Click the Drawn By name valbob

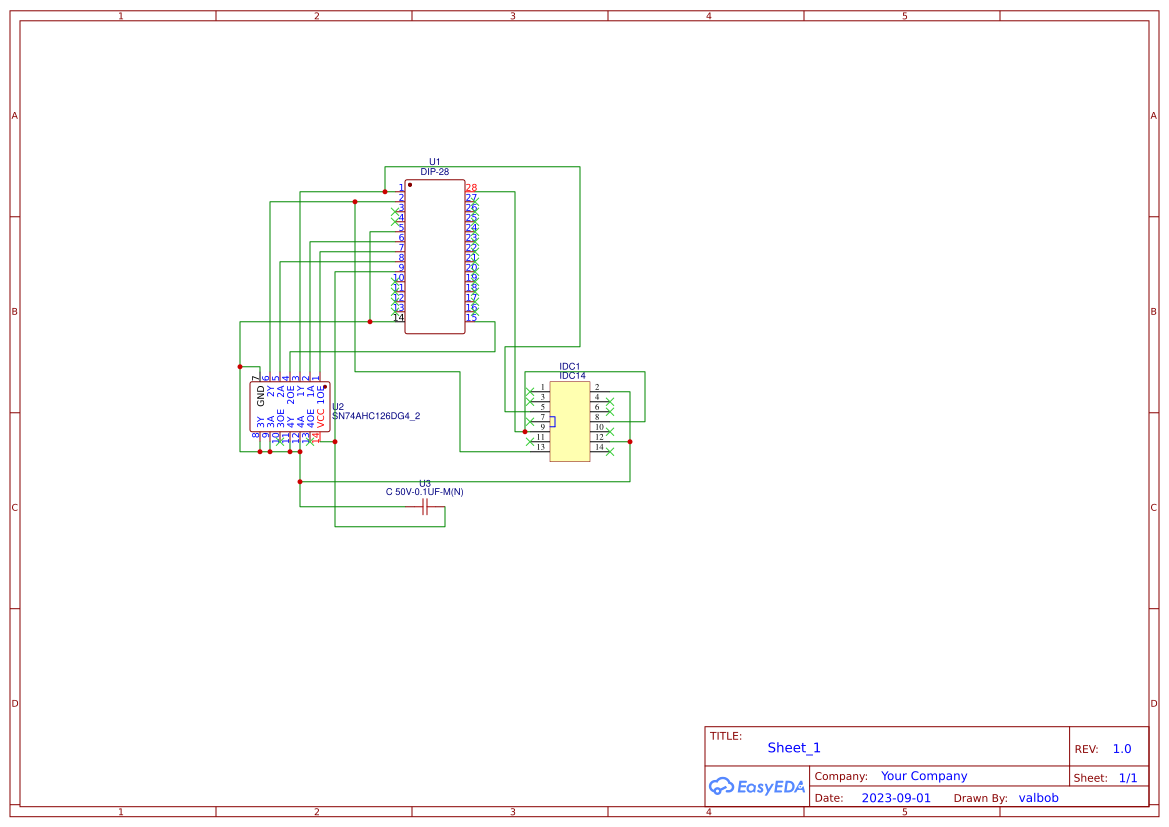click(x=1038, y=798)
